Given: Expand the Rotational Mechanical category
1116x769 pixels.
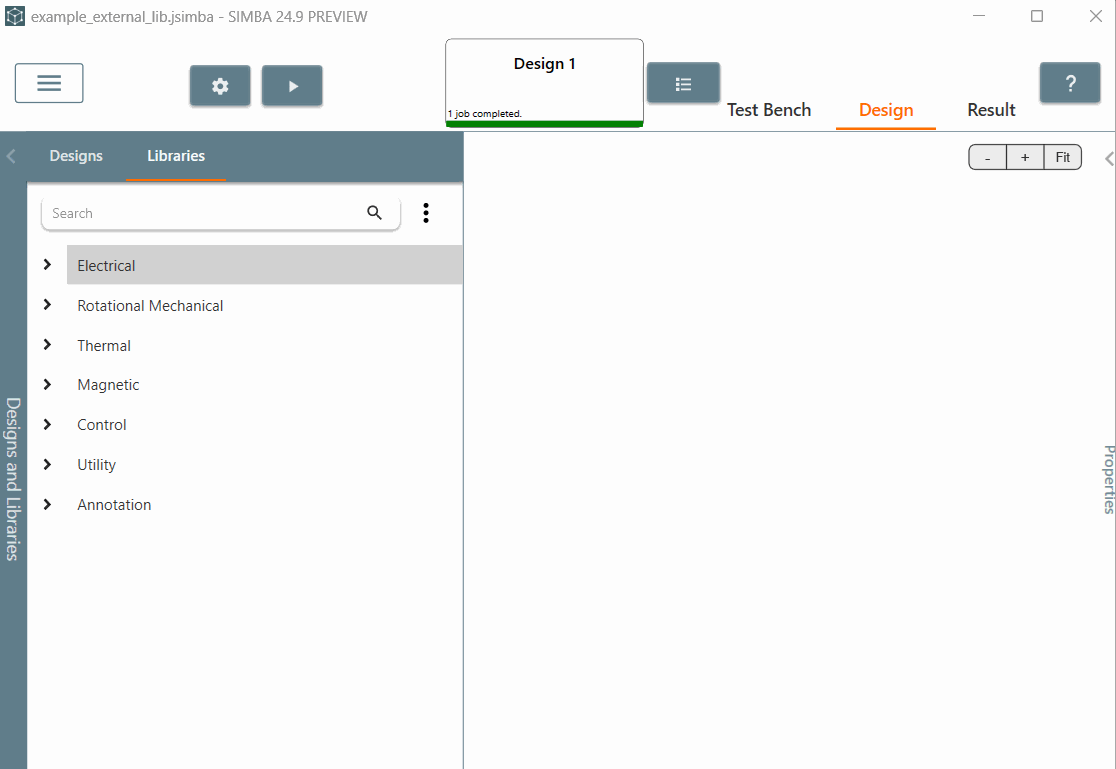Looking at the screenshot, I should [47, 305].
